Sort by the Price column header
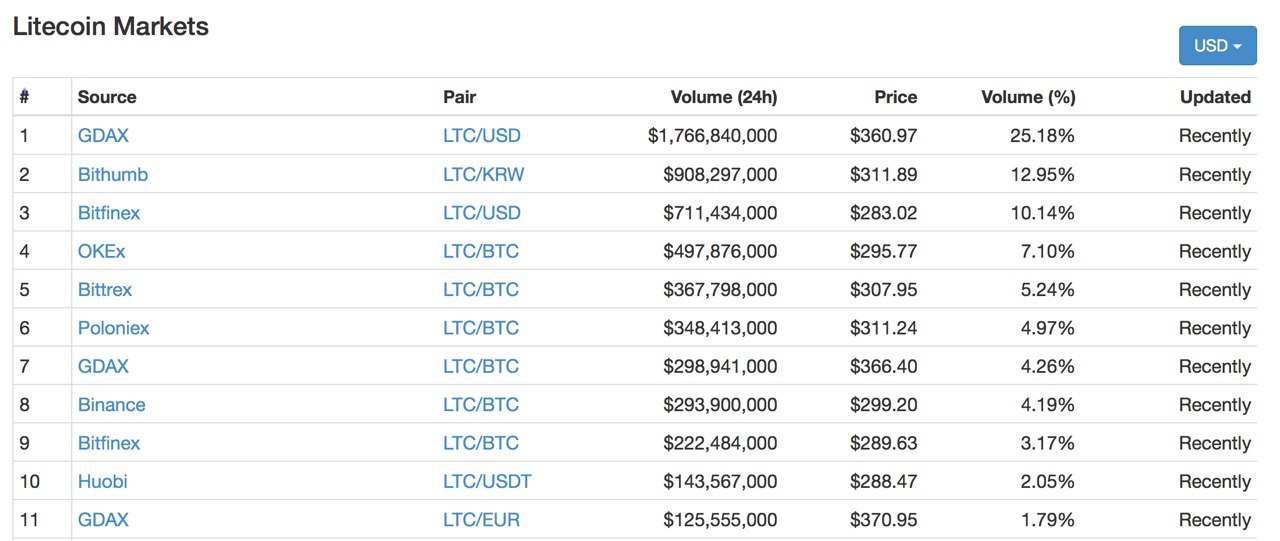The width and height of the screenshot is (1280, 541). (896, 97)
